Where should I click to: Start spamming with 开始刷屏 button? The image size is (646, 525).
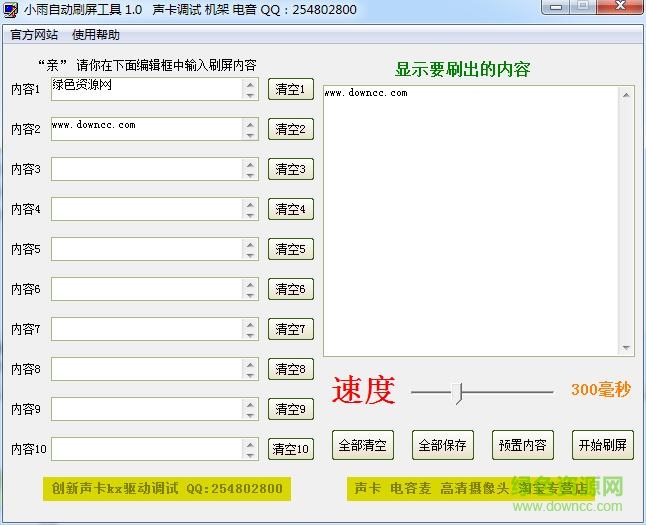[x=602, y=445]
